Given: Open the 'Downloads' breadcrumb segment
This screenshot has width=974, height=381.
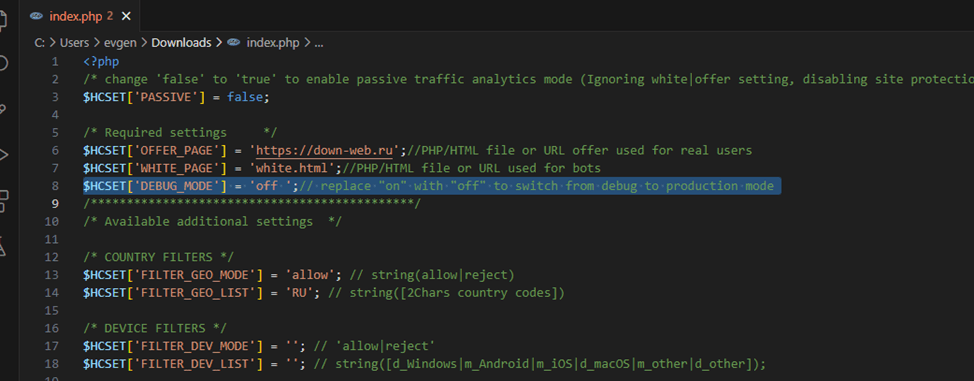Looking at the screenshot, I should point(181,43).
